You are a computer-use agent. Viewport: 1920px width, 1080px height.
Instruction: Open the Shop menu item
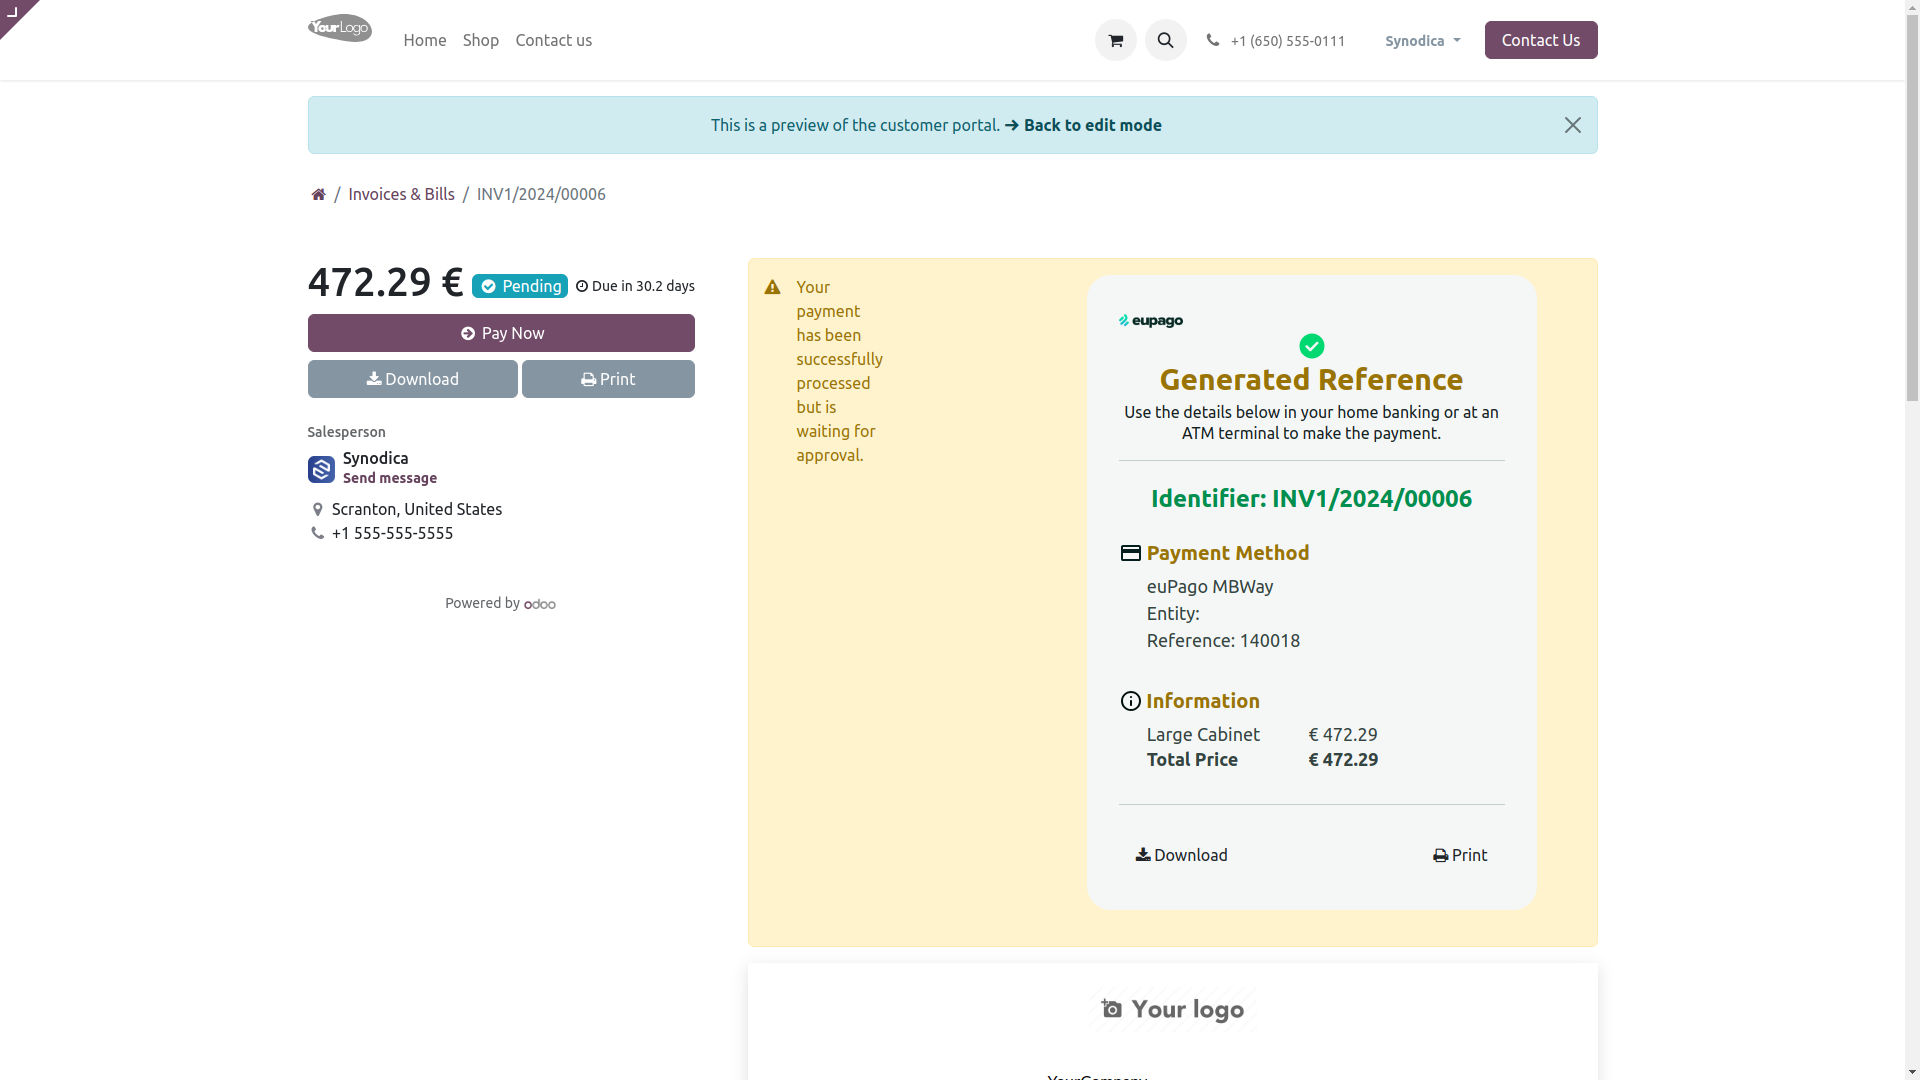pos(480,40)
